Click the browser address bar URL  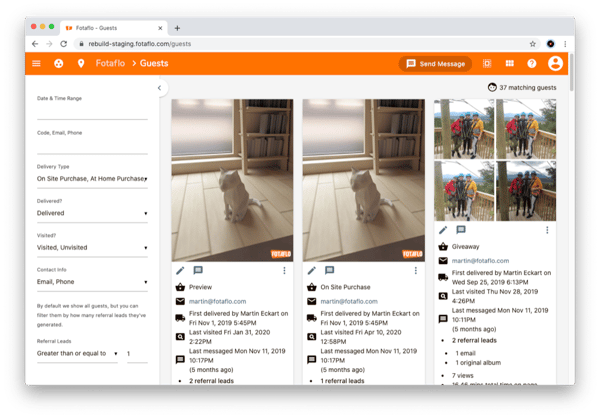tap(140, 44)
